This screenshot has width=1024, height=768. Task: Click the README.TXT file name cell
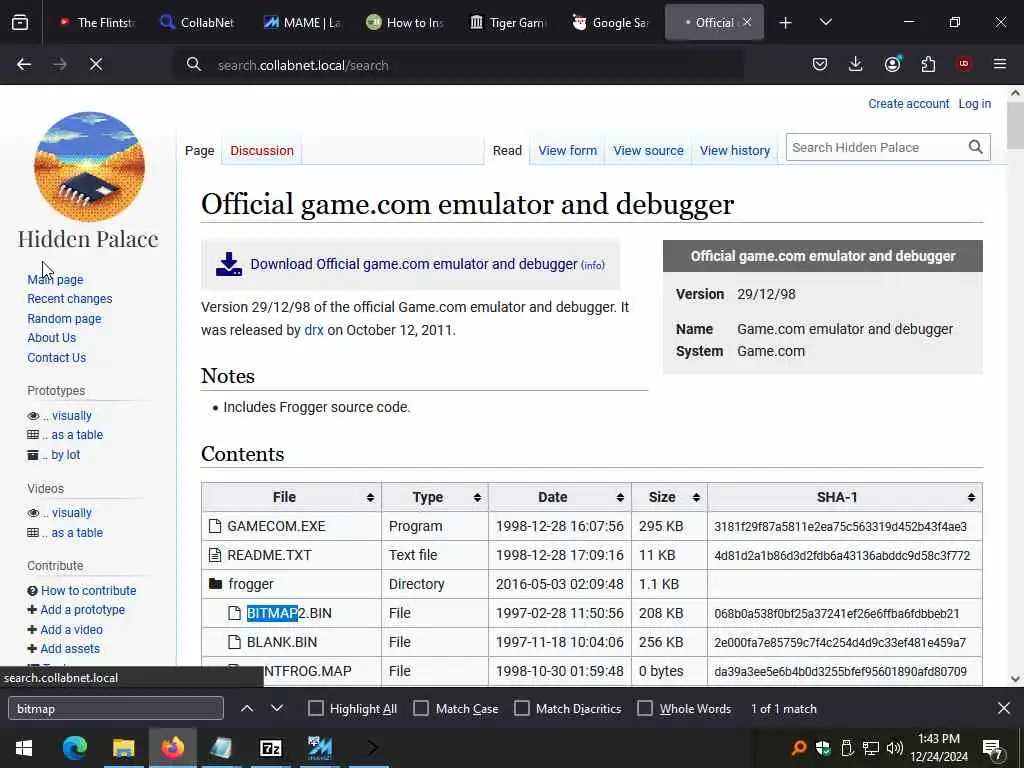pos(269,555)
